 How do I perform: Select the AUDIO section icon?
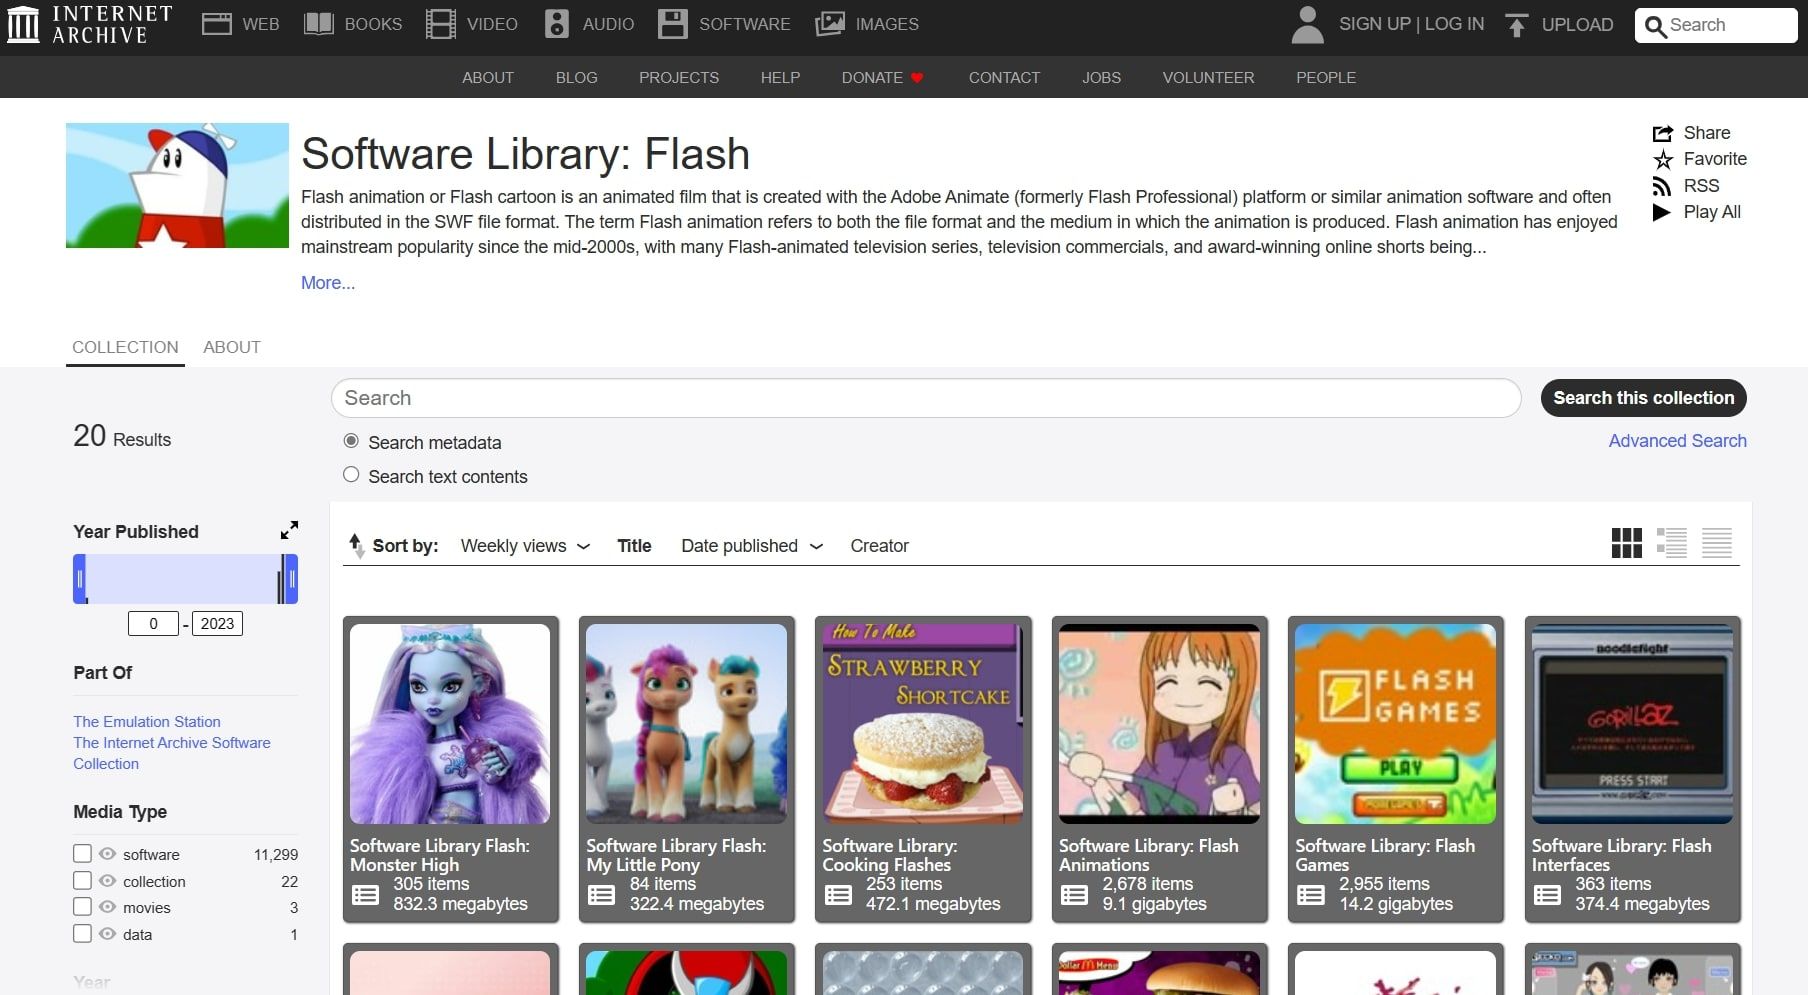pyautogui.click(x=557, y=23)
